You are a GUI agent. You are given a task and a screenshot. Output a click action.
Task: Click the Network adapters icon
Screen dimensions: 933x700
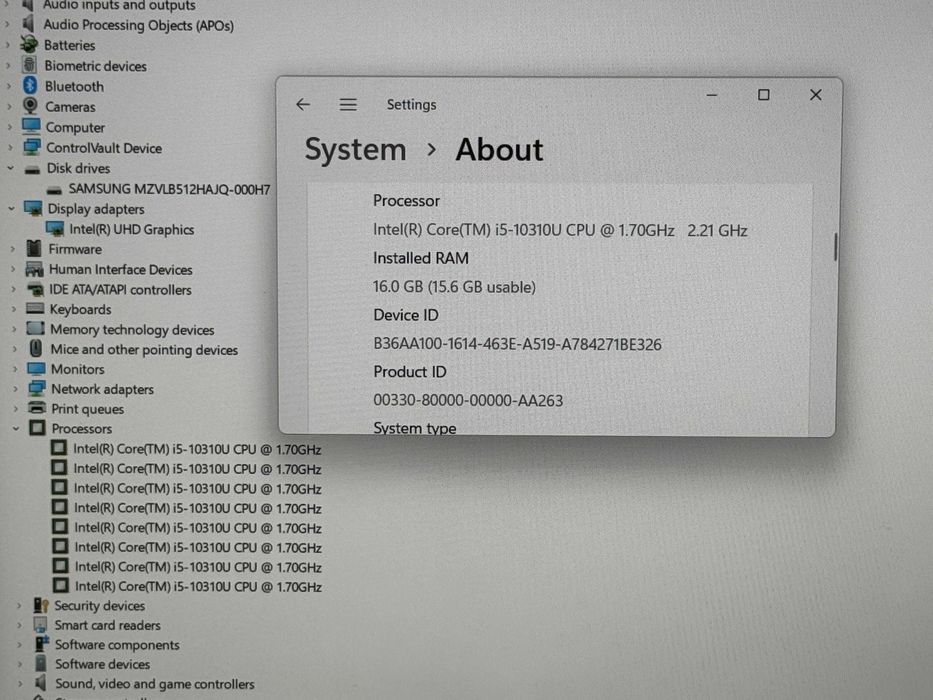pyautogui.click(x=37, y=388)
